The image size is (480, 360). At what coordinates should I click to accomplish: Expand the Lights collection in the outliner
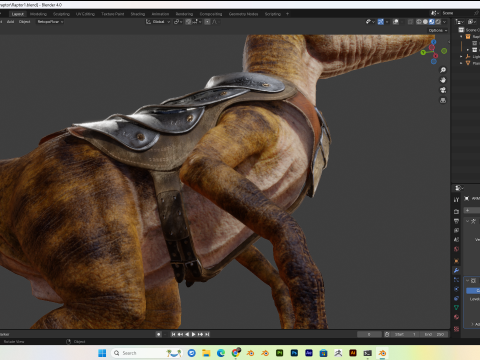click(461, 57)
